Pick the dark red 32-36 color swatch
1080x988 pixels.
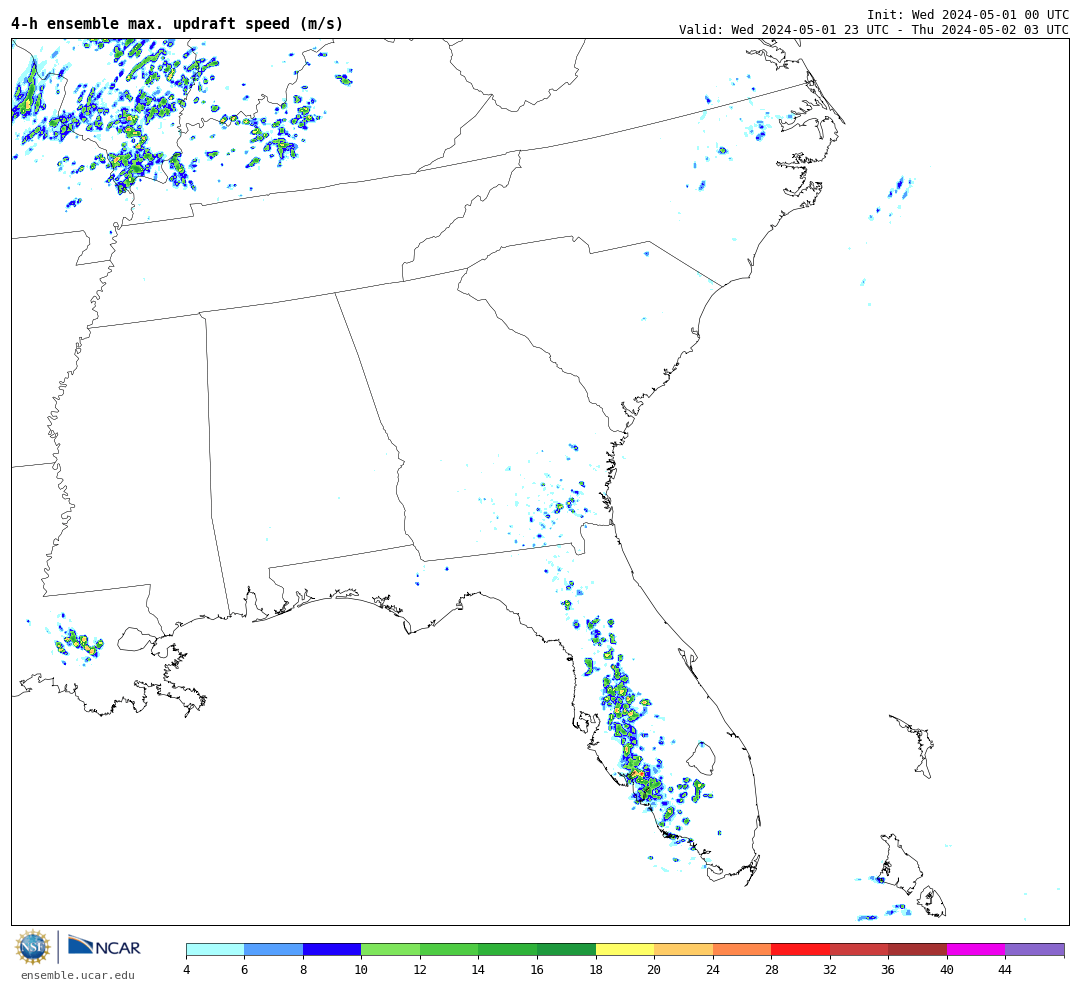(859, 949)
